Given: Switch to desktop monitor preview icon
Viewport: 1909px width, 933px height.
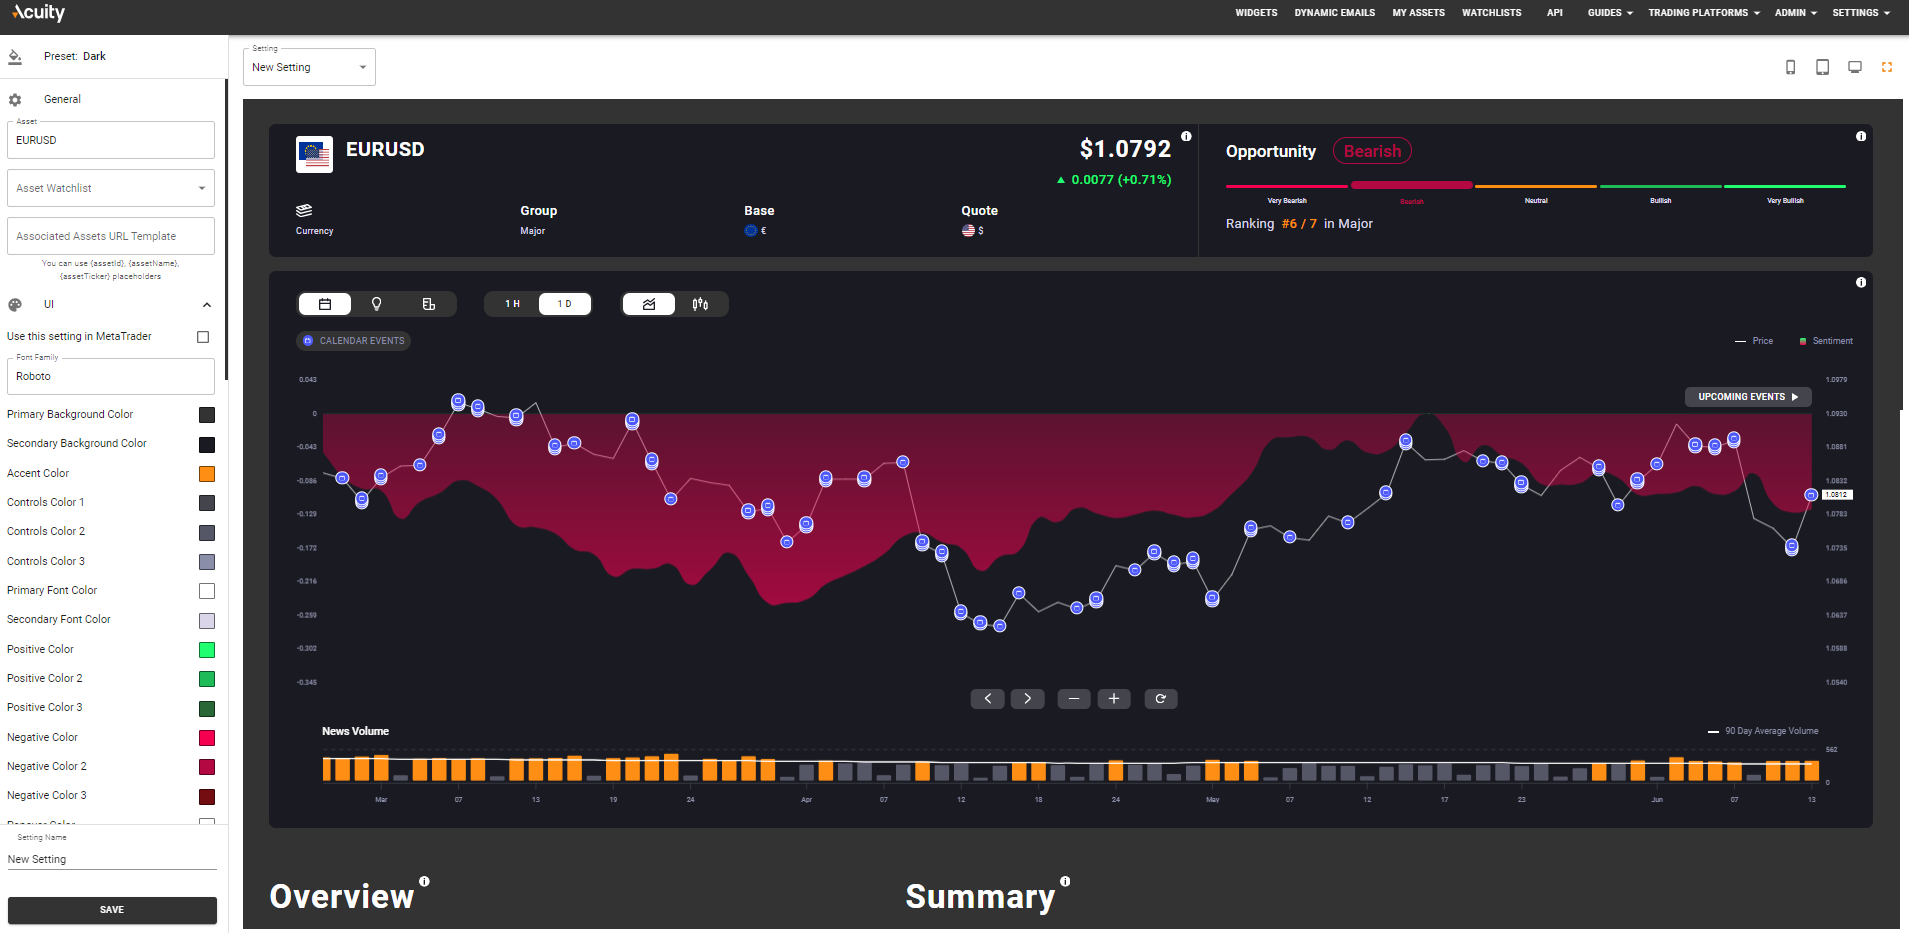Looking at the screenshot, I should [x=1854, y=67].
